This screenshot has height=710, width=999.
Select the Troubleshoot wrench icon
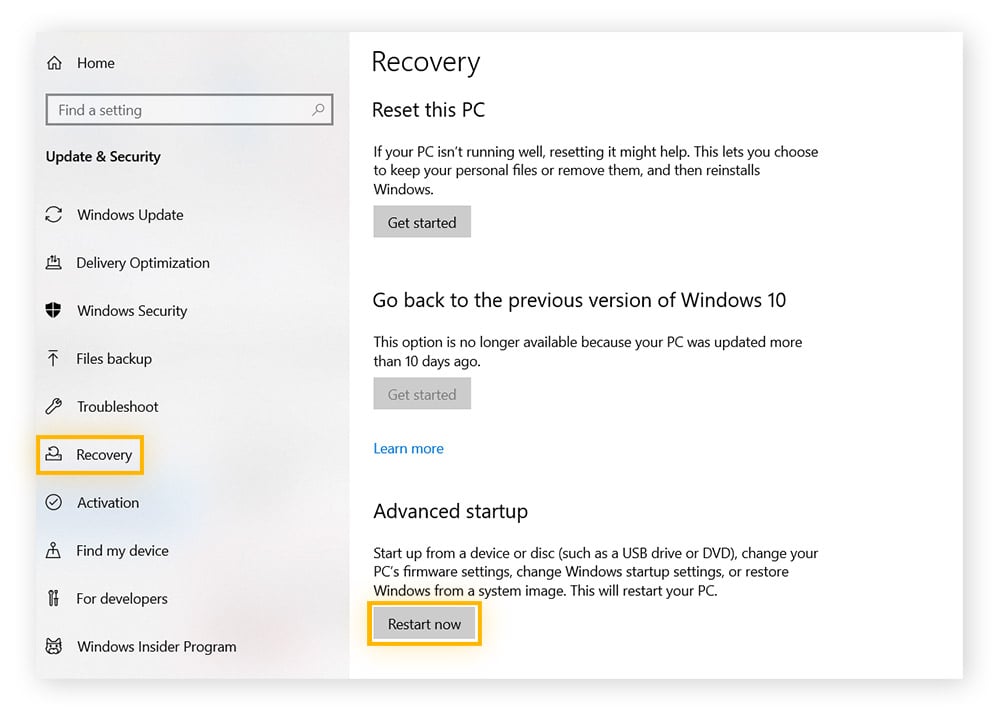54,407
